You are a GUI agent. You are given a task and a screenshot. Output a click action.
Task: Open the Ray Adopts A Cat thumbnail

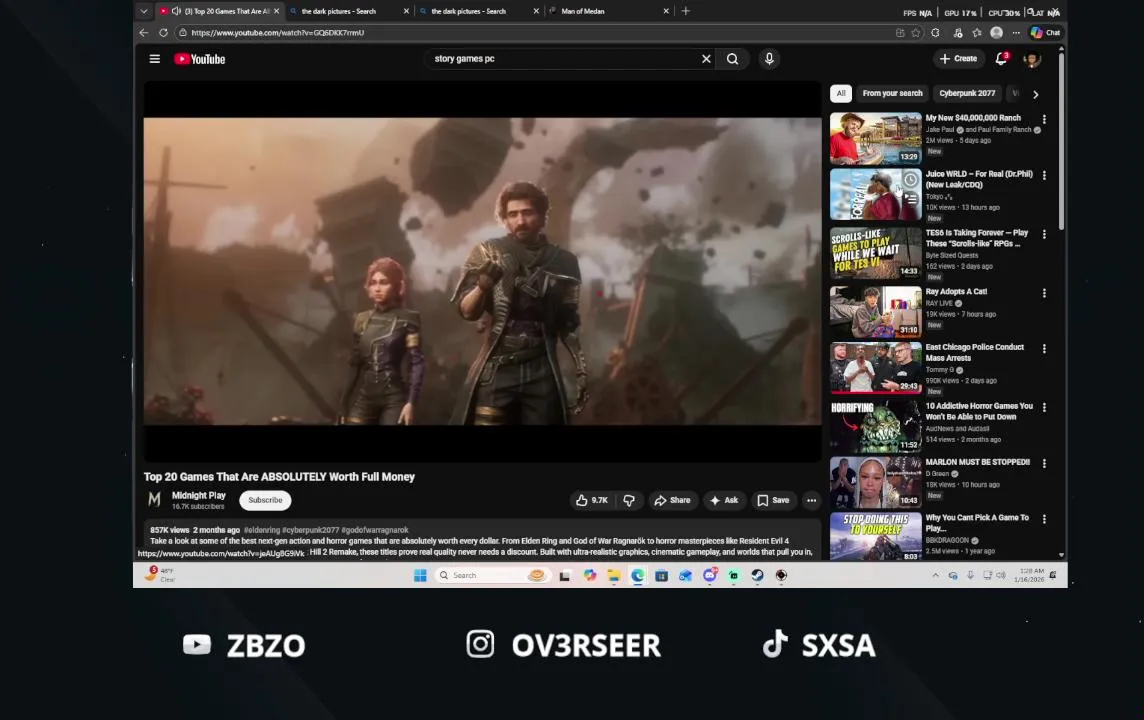[x=876, y=312]
